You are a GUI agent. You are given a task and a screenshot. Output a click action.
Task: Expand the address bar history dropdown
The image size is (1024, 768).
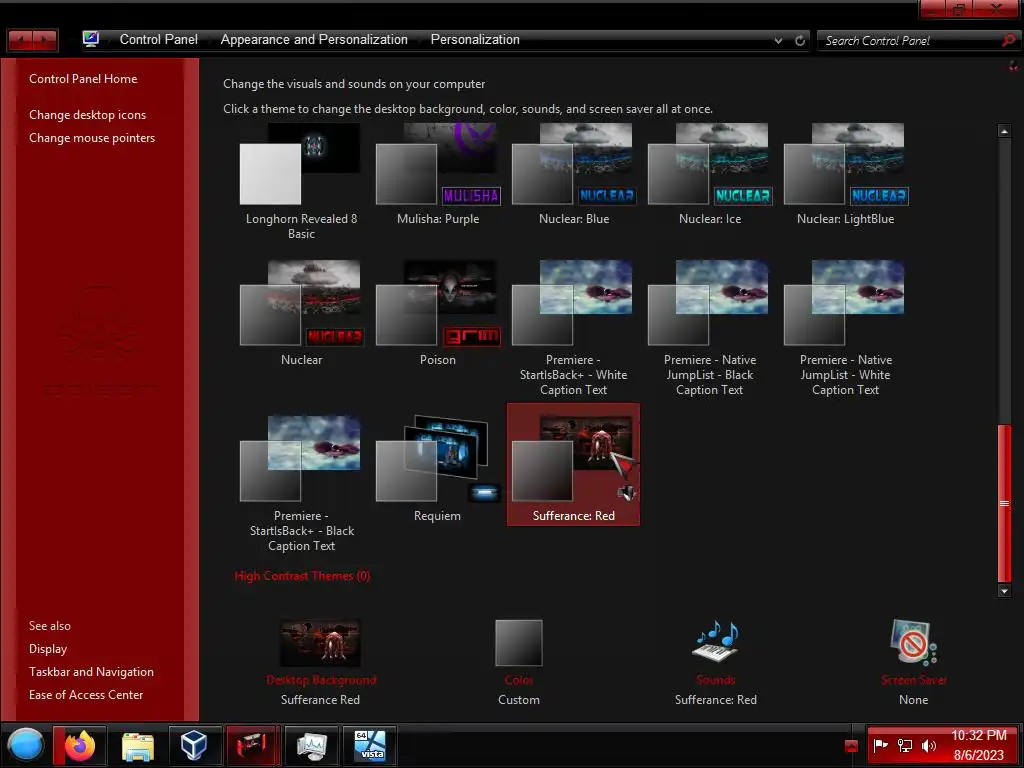[778, 40]
